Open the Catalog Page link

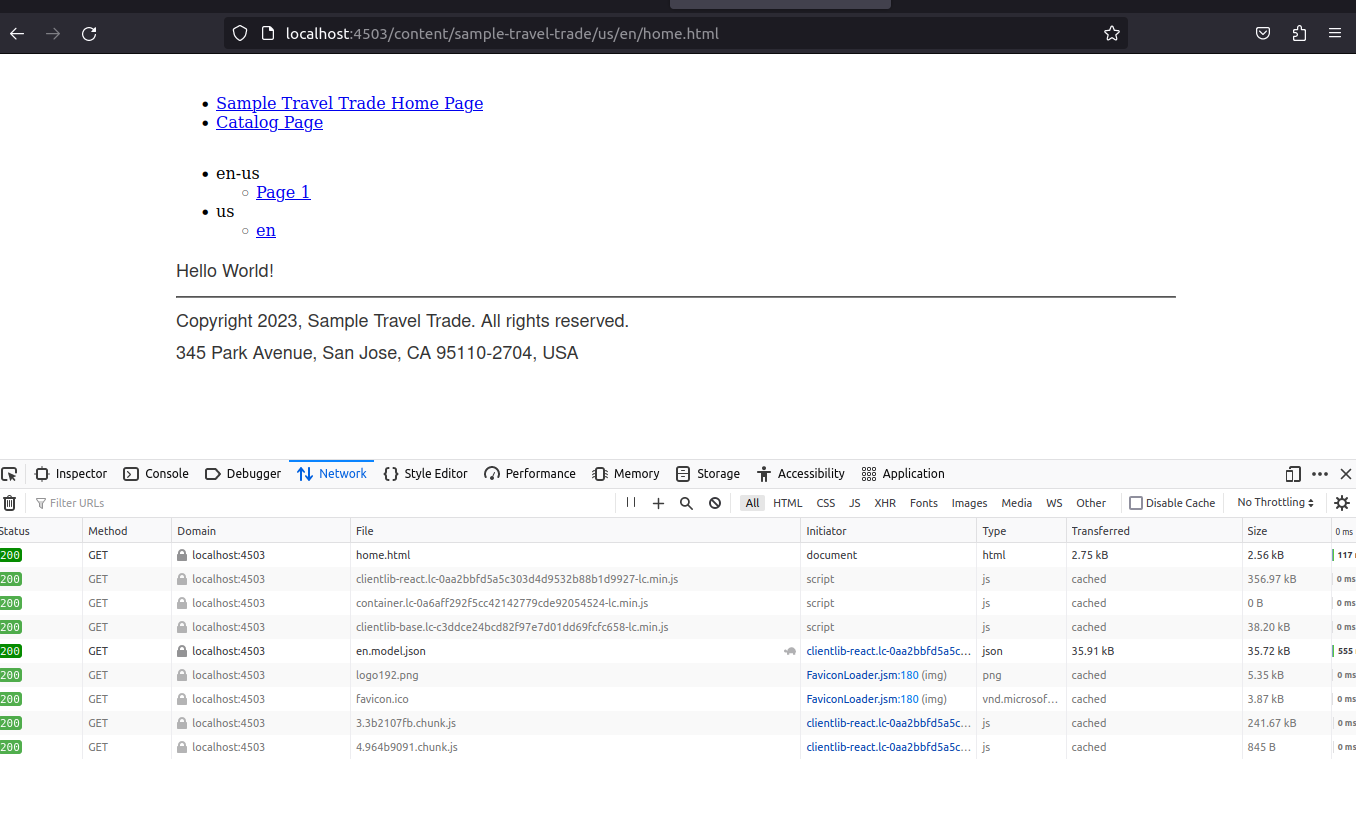click(x=269, y=122)
